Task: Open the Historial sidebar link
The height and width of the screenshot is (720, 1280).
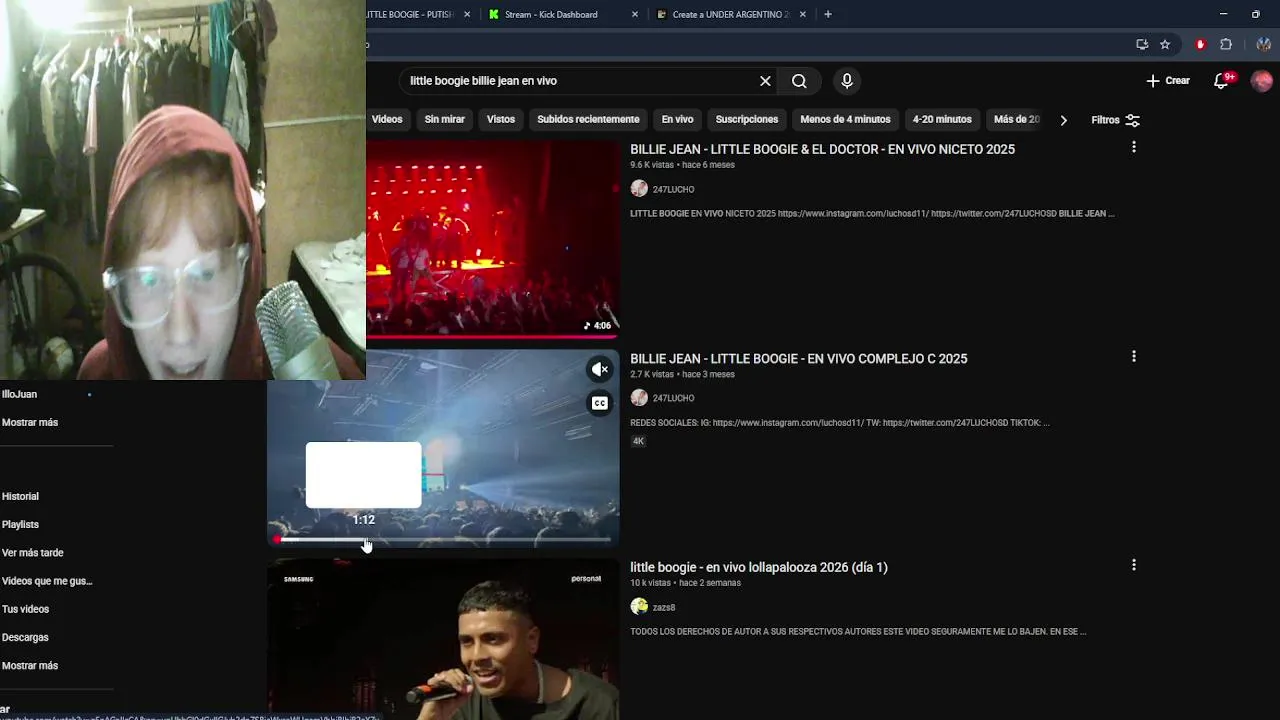Action: tap(20, 497)
